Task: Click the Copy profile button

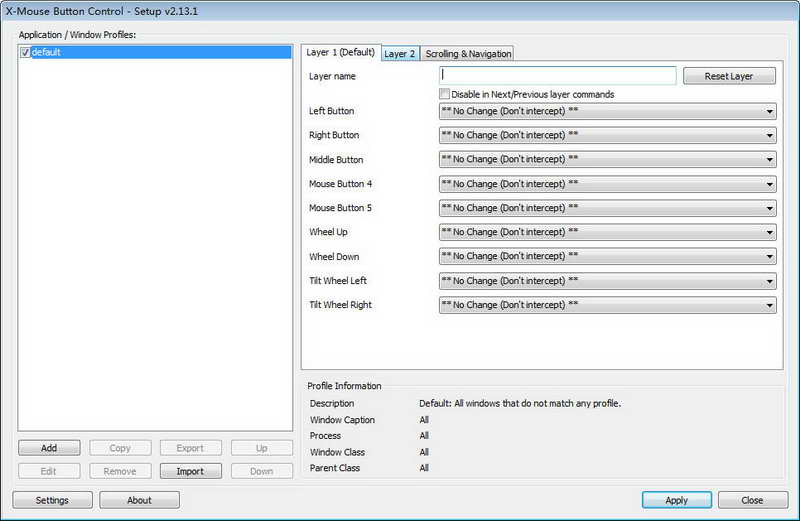Action: point(120,448)
